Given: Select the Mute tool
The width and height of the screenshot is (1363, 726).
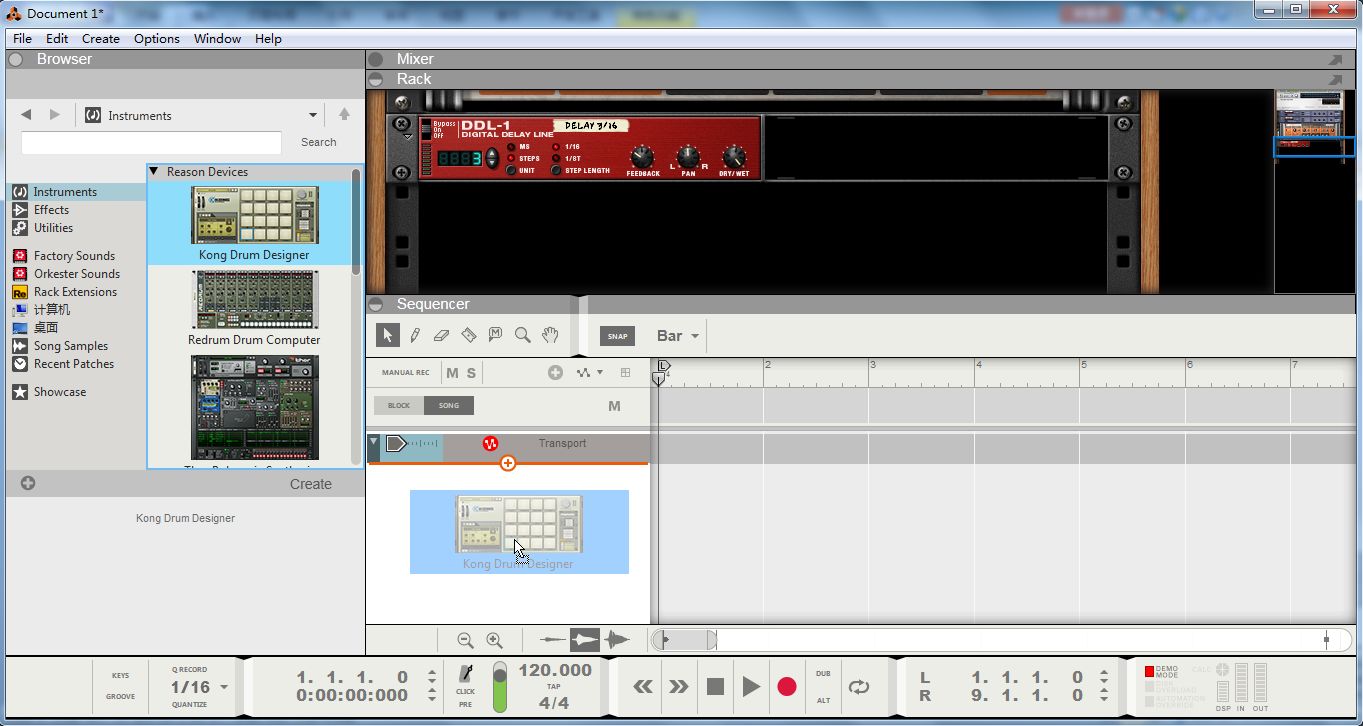Looking at the screenshot, I should (x=495, y=335).
